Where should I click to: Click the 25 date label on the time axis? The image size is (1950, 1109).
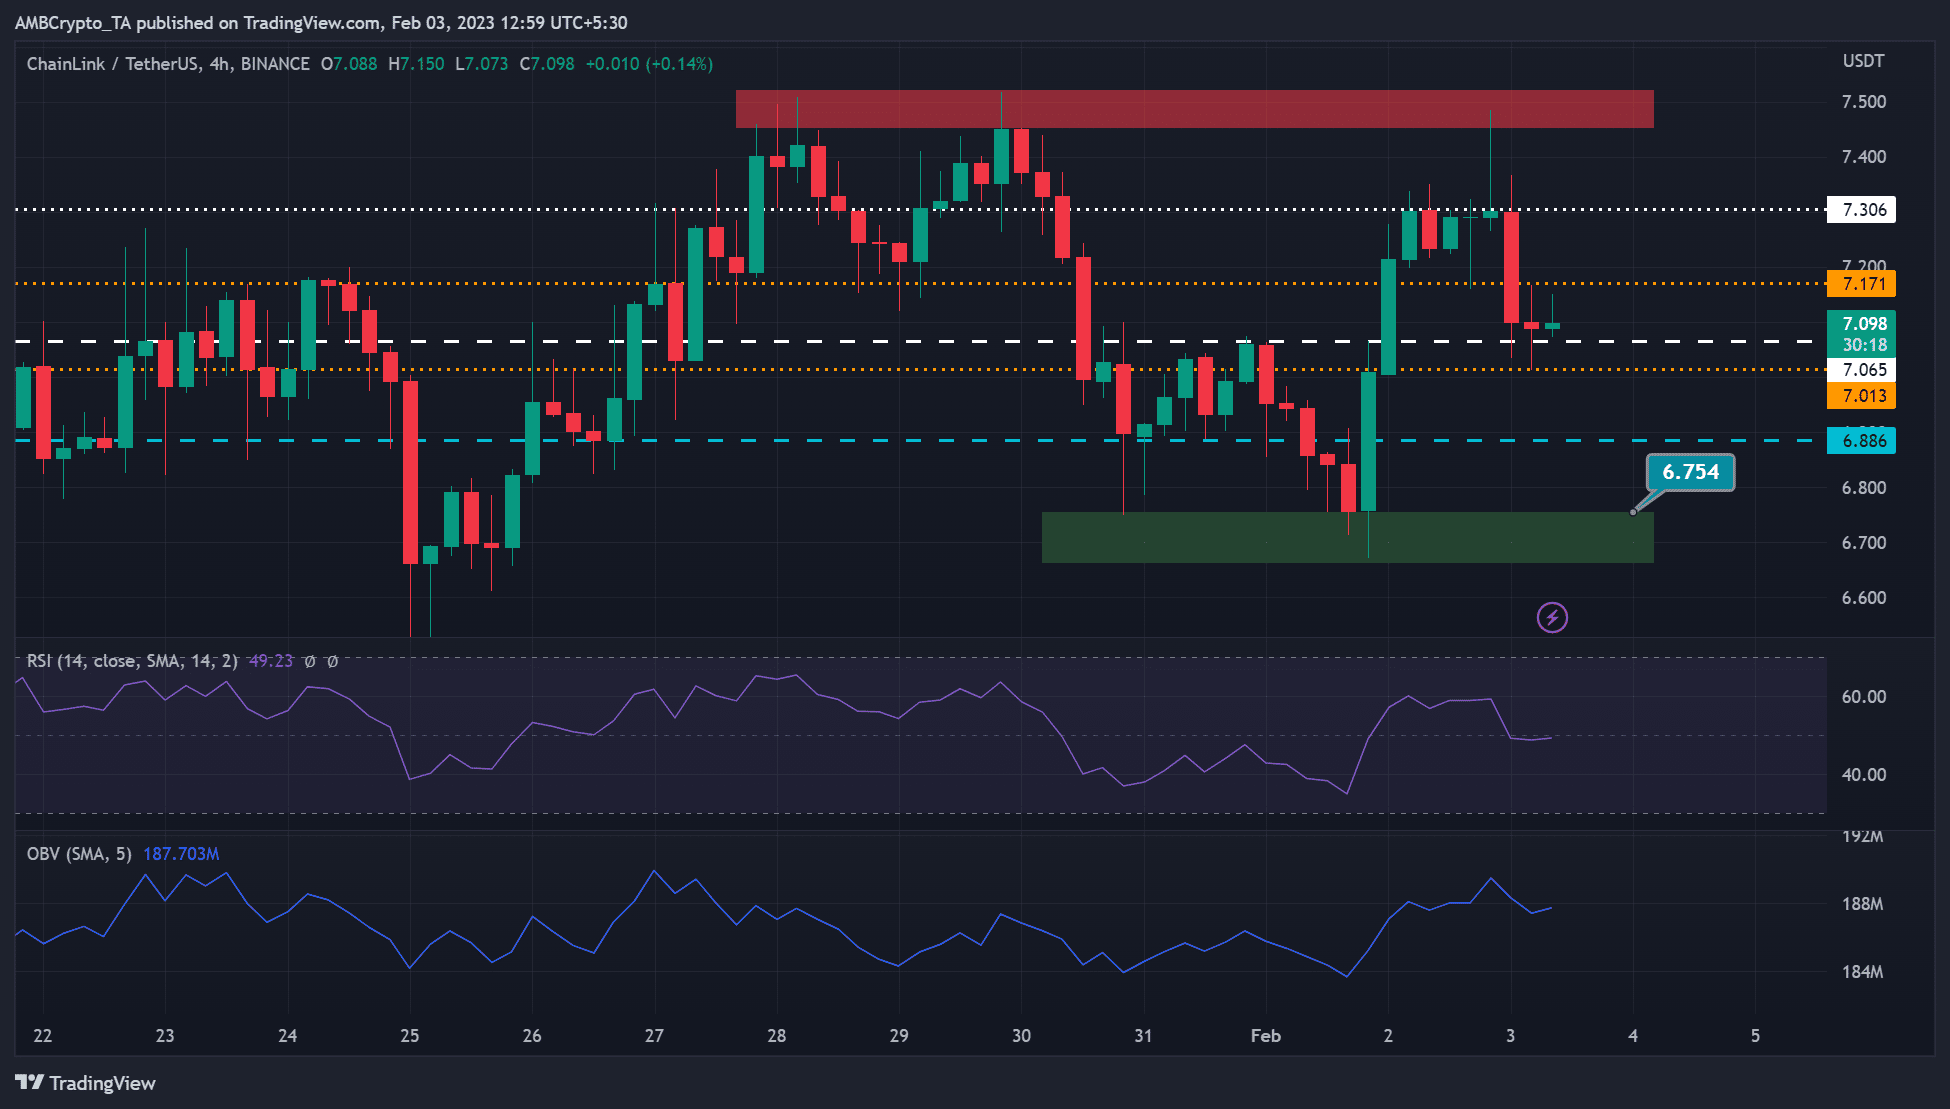tap(410, 1036)
